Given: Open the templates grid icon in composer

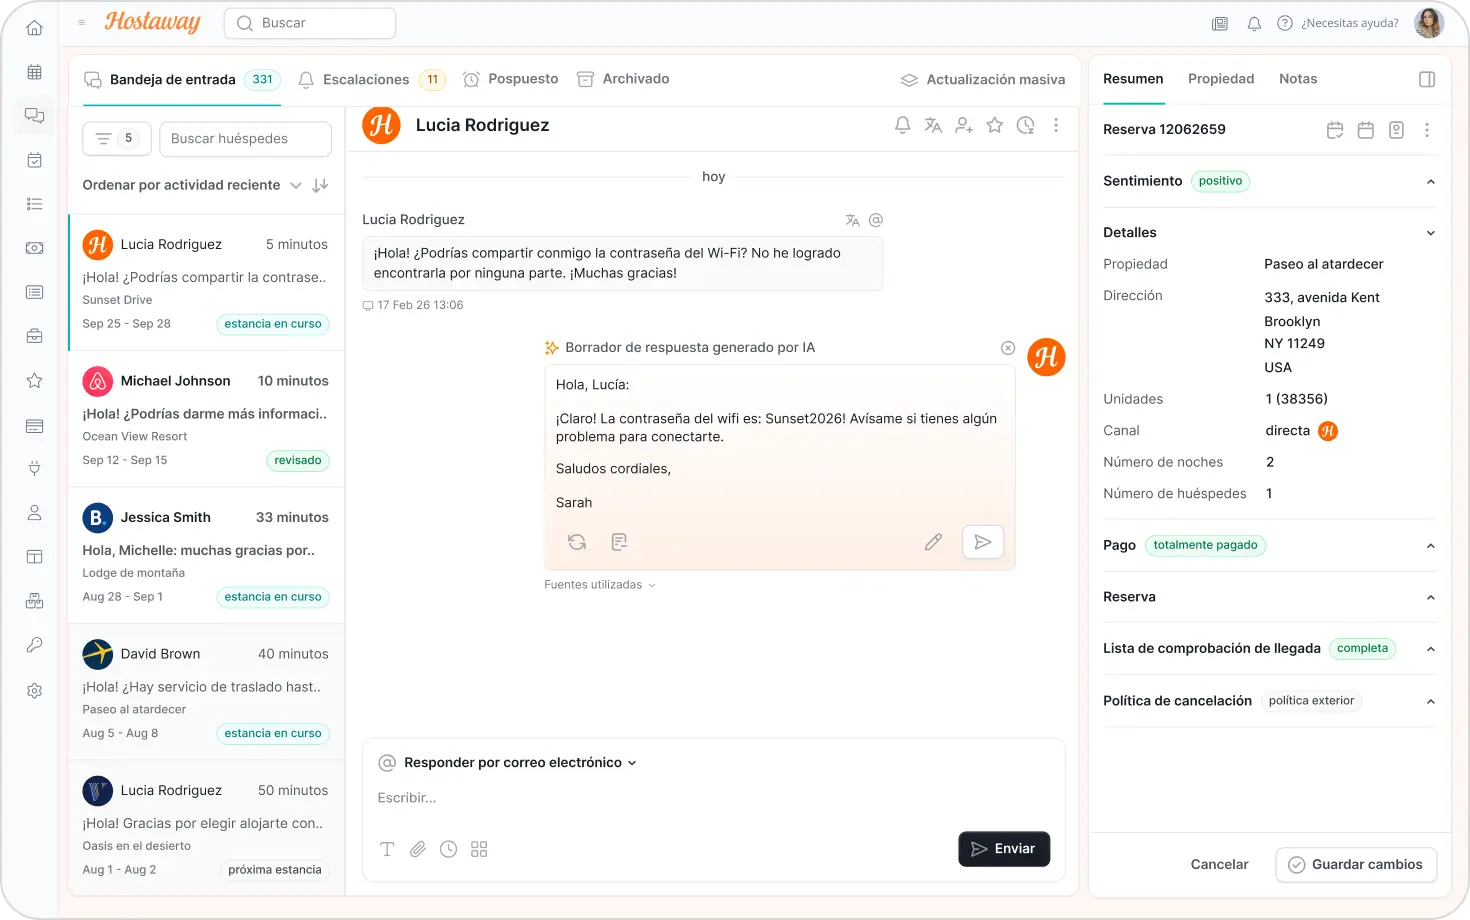Looking at the screenshot, I should [x=479, y=849].
